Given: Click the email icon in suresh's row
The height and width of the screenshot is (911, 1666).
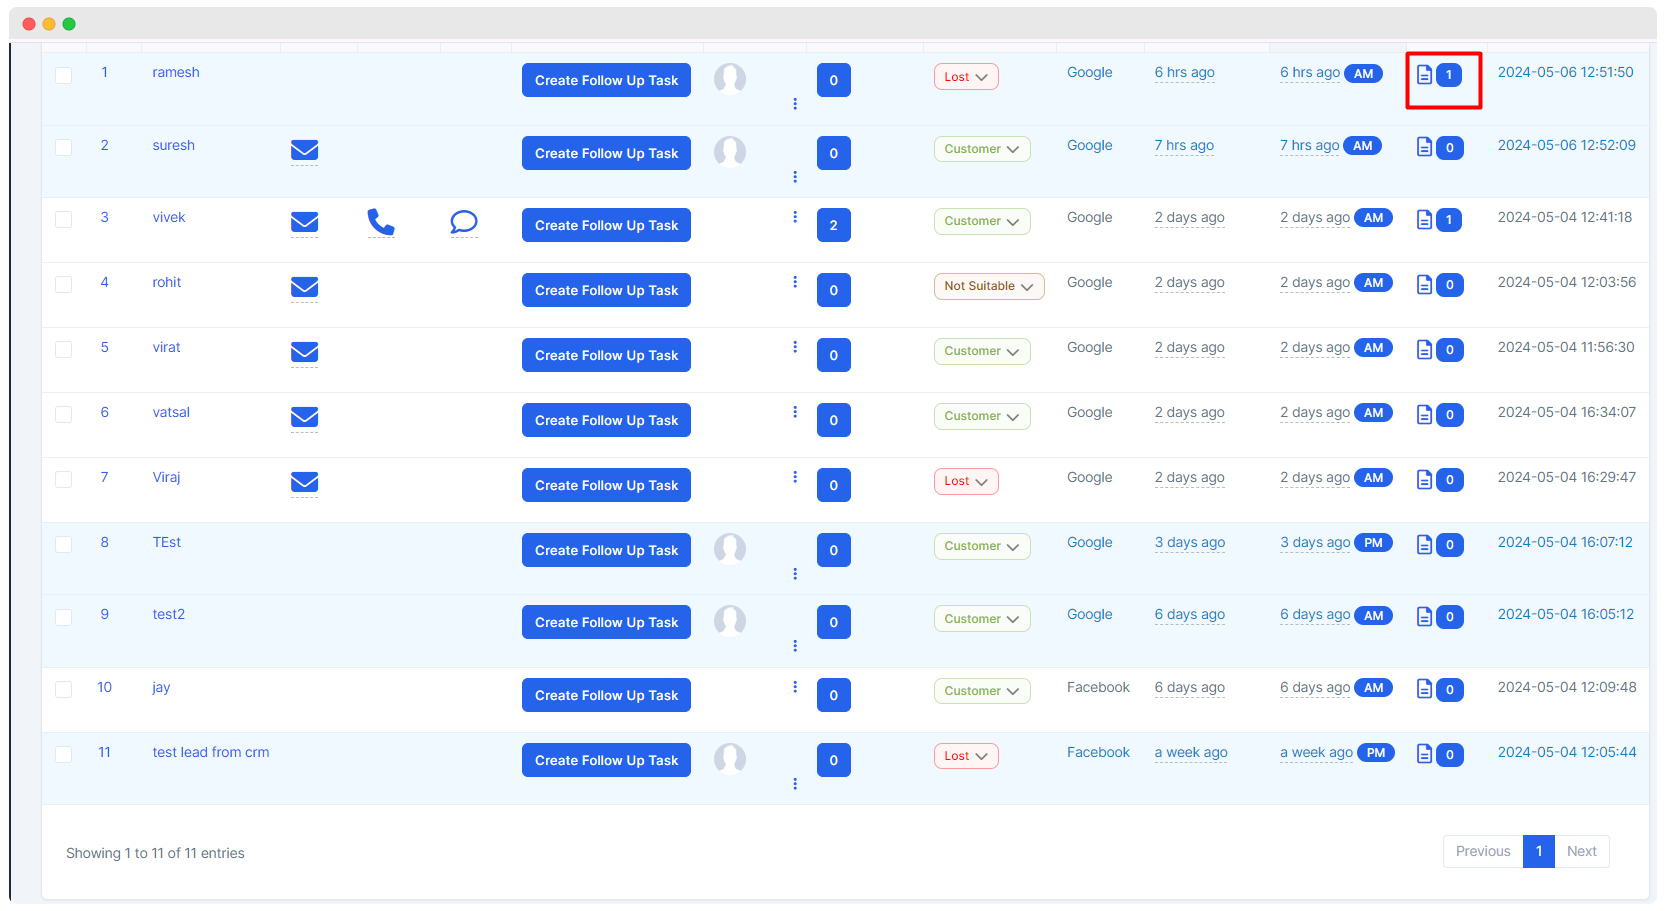Looking at the screenshot, I should [x=304, y=150].
